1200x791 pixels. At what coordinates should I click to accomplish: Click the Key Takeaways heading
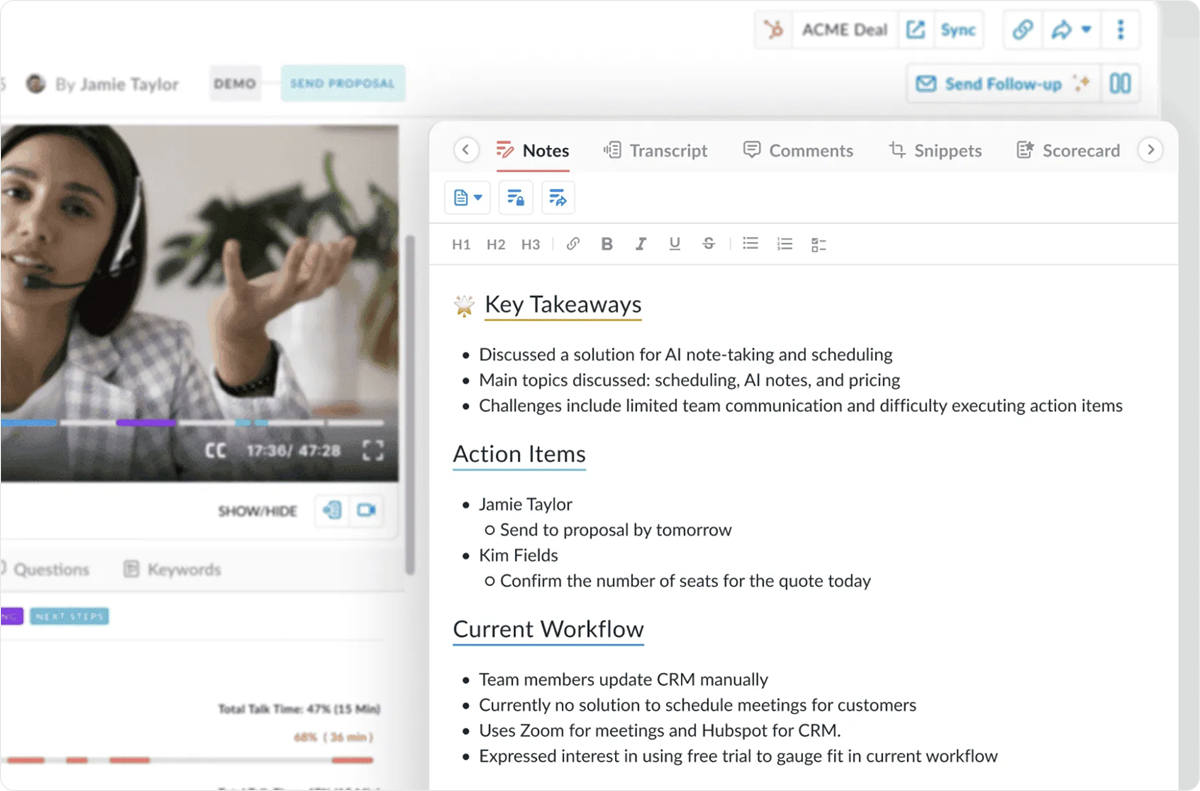pos(563,304)
